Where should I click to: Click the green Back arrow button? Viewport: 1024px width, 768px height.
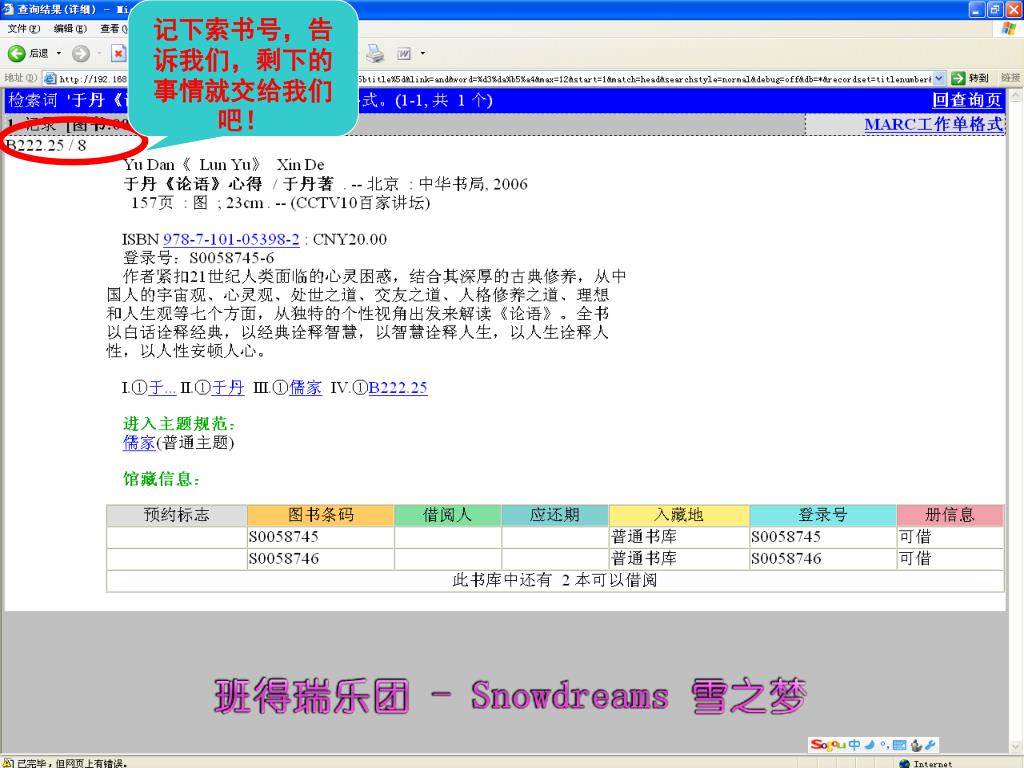[x=16, y=54]
